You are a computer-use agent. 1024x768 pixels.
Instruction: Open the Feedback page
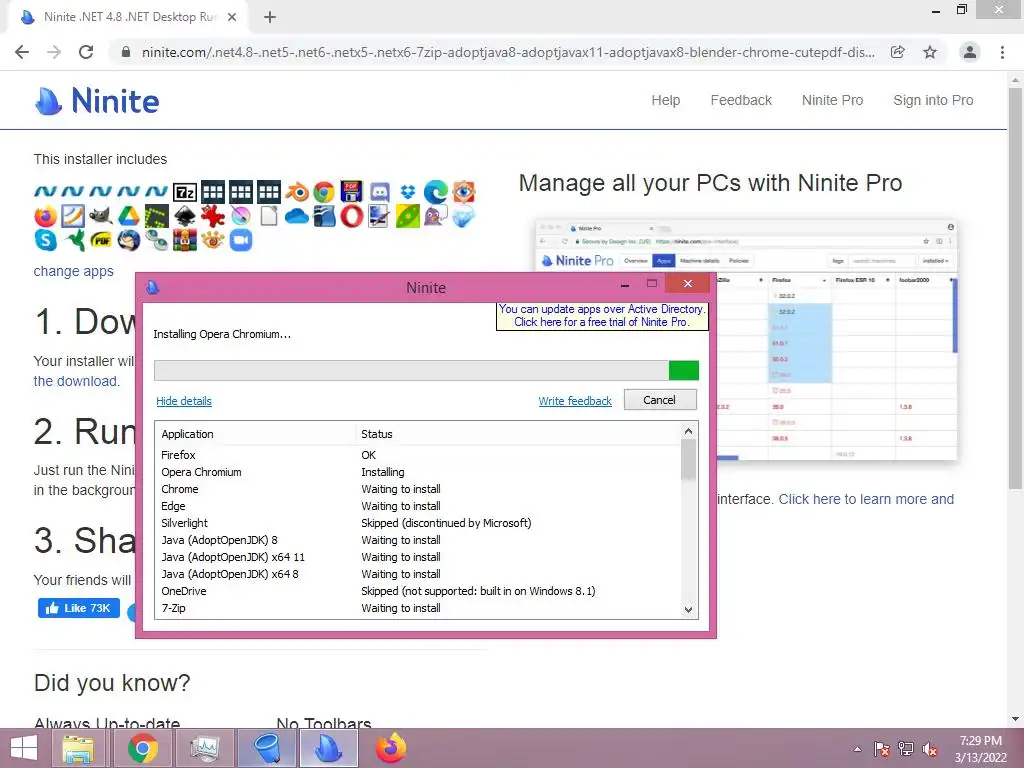tap(741, 100)
